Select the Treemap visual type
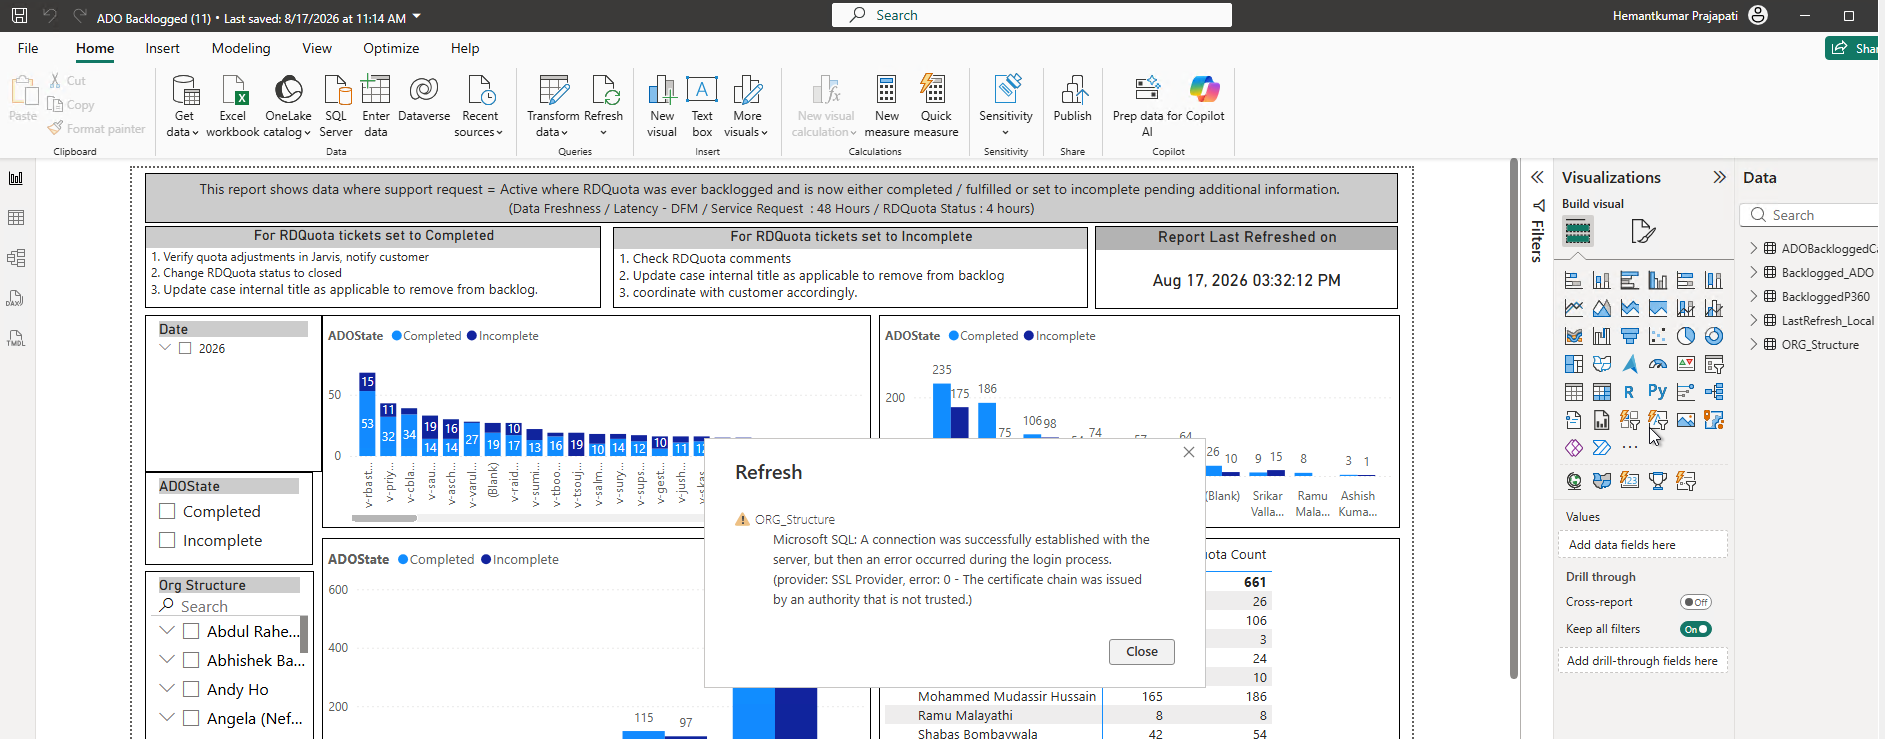1885x739 pixels. click(1574, 364)
